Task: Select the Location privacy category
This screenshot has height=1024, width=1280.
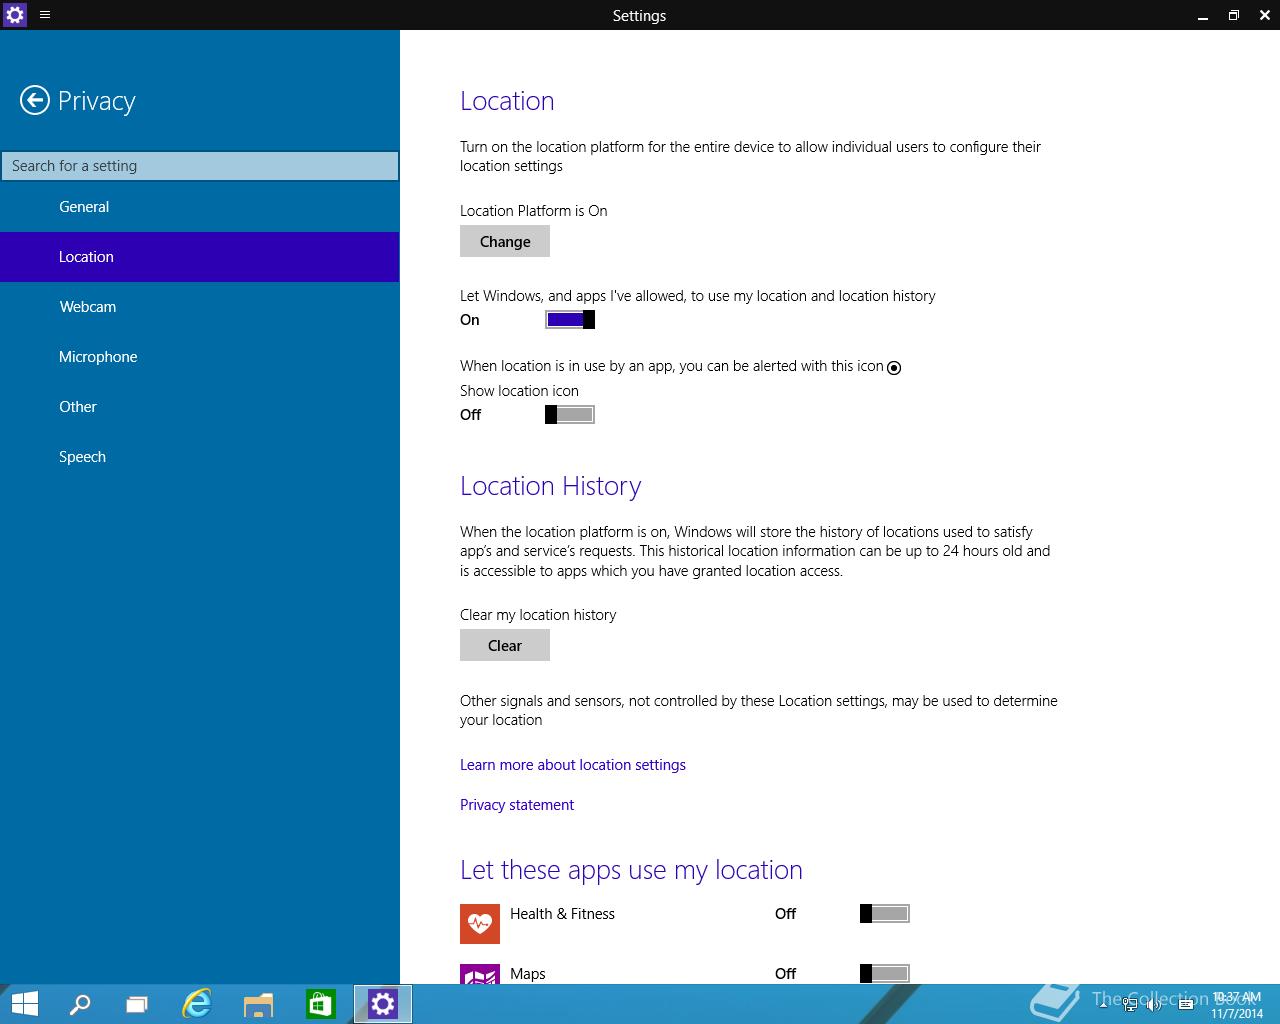Action: pos(200,257)
